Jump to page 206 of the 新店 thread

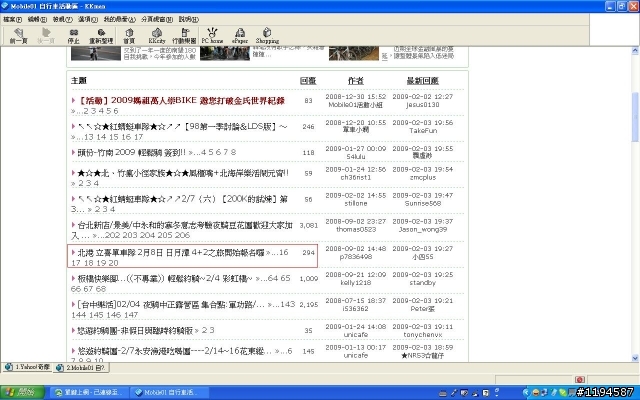pyautogui.click(x=182, y=236)
